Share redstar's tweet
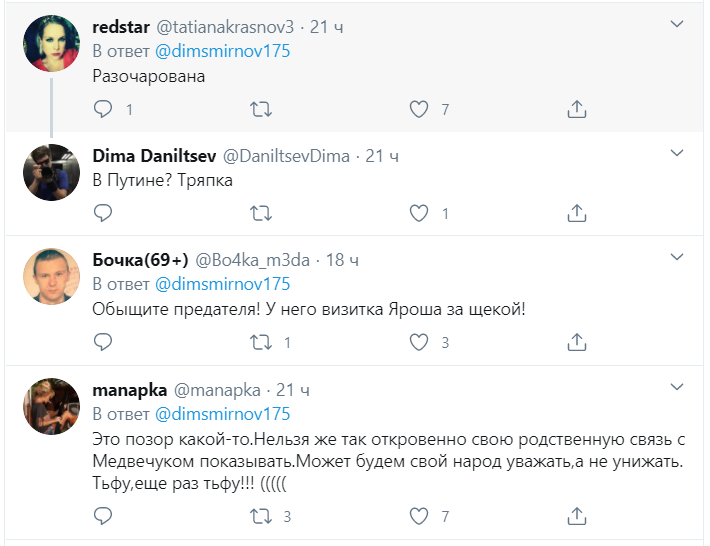 coord(576,108)
